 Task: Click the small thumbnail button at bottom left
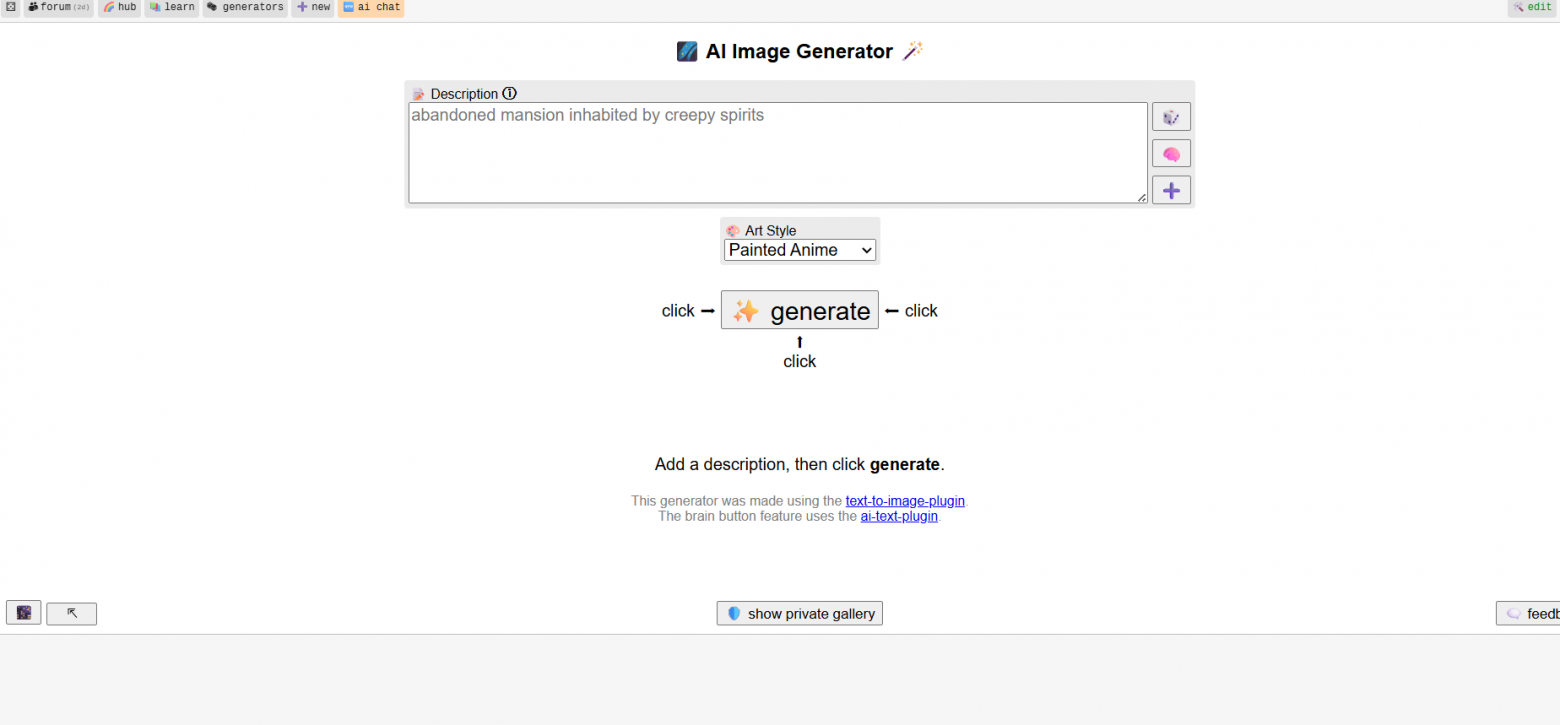coord(24,613)
